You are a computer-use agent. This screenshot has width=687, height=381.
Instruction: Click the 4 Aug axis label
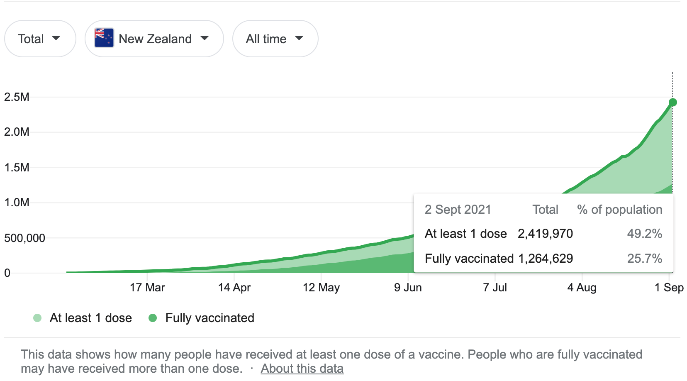tap(582, 287)
